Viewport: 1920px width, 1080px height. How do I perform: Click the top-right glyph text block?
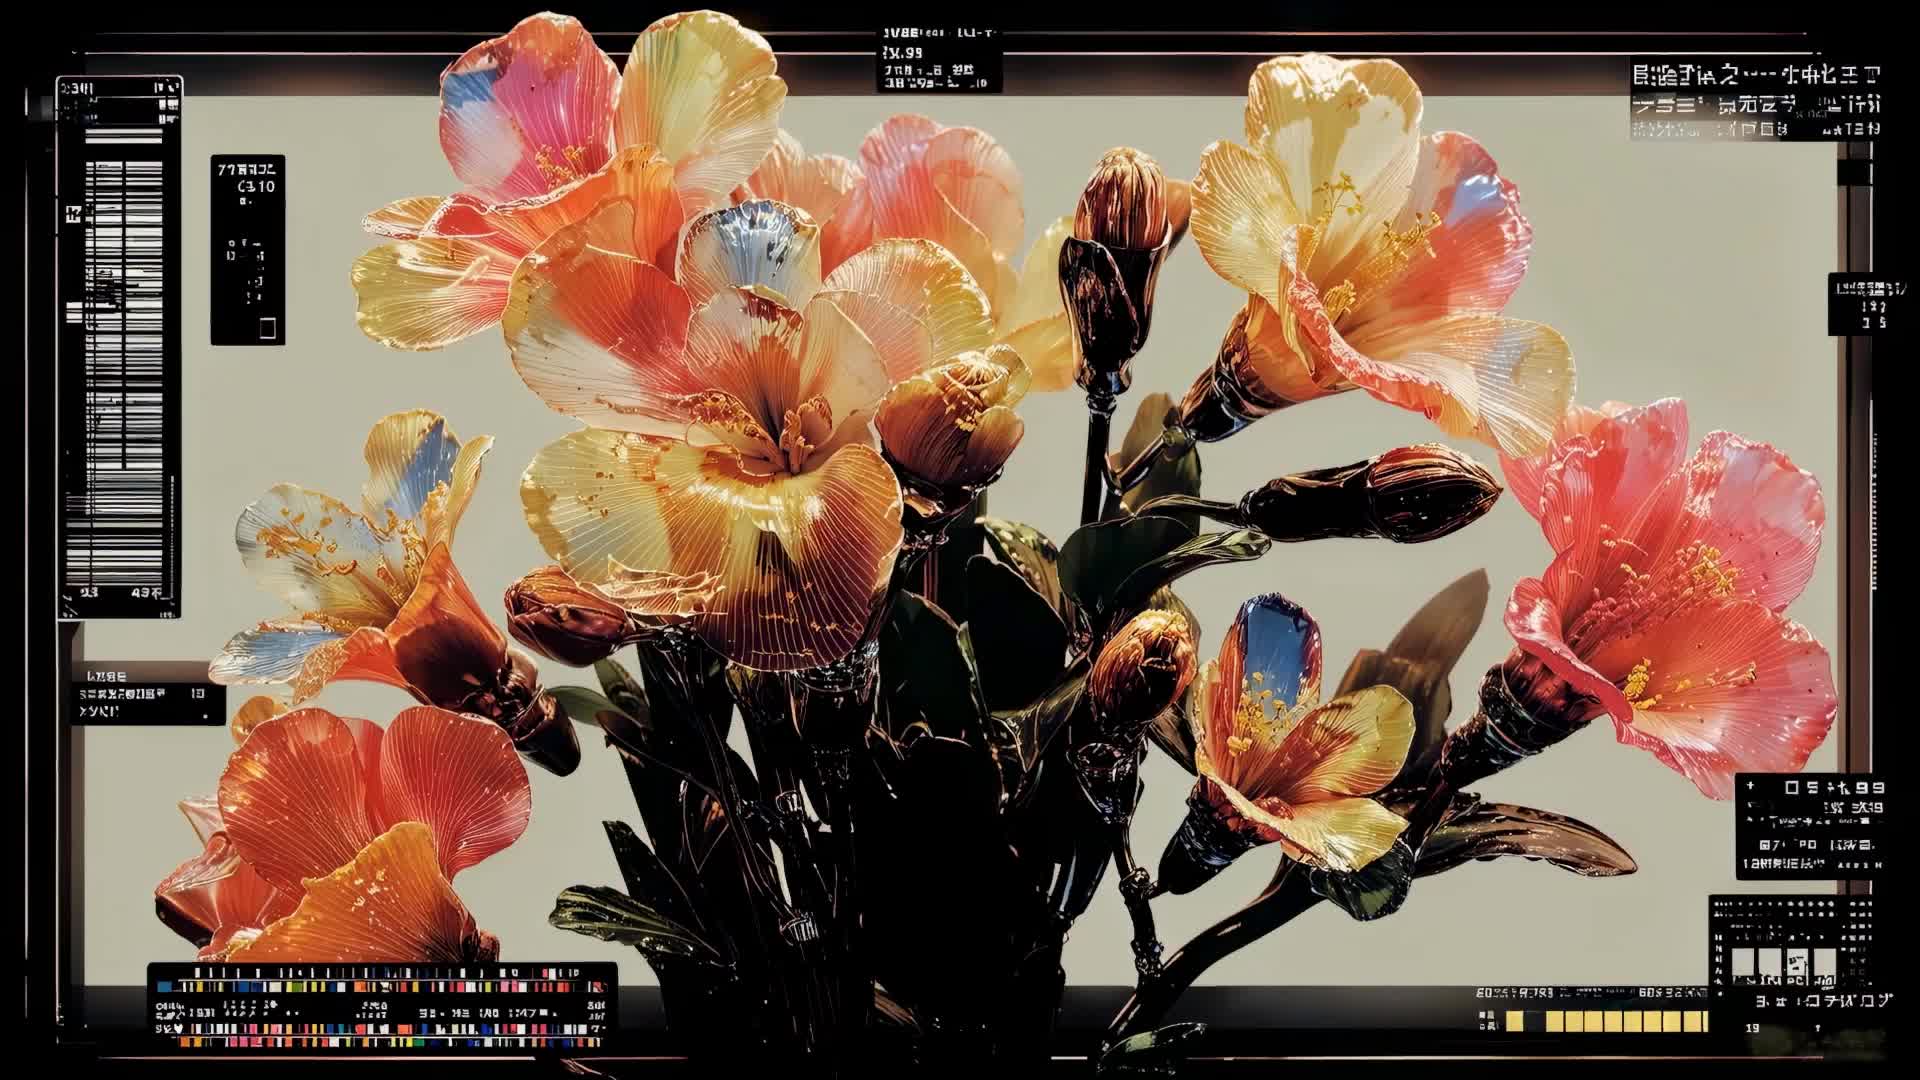(1755, 100)
